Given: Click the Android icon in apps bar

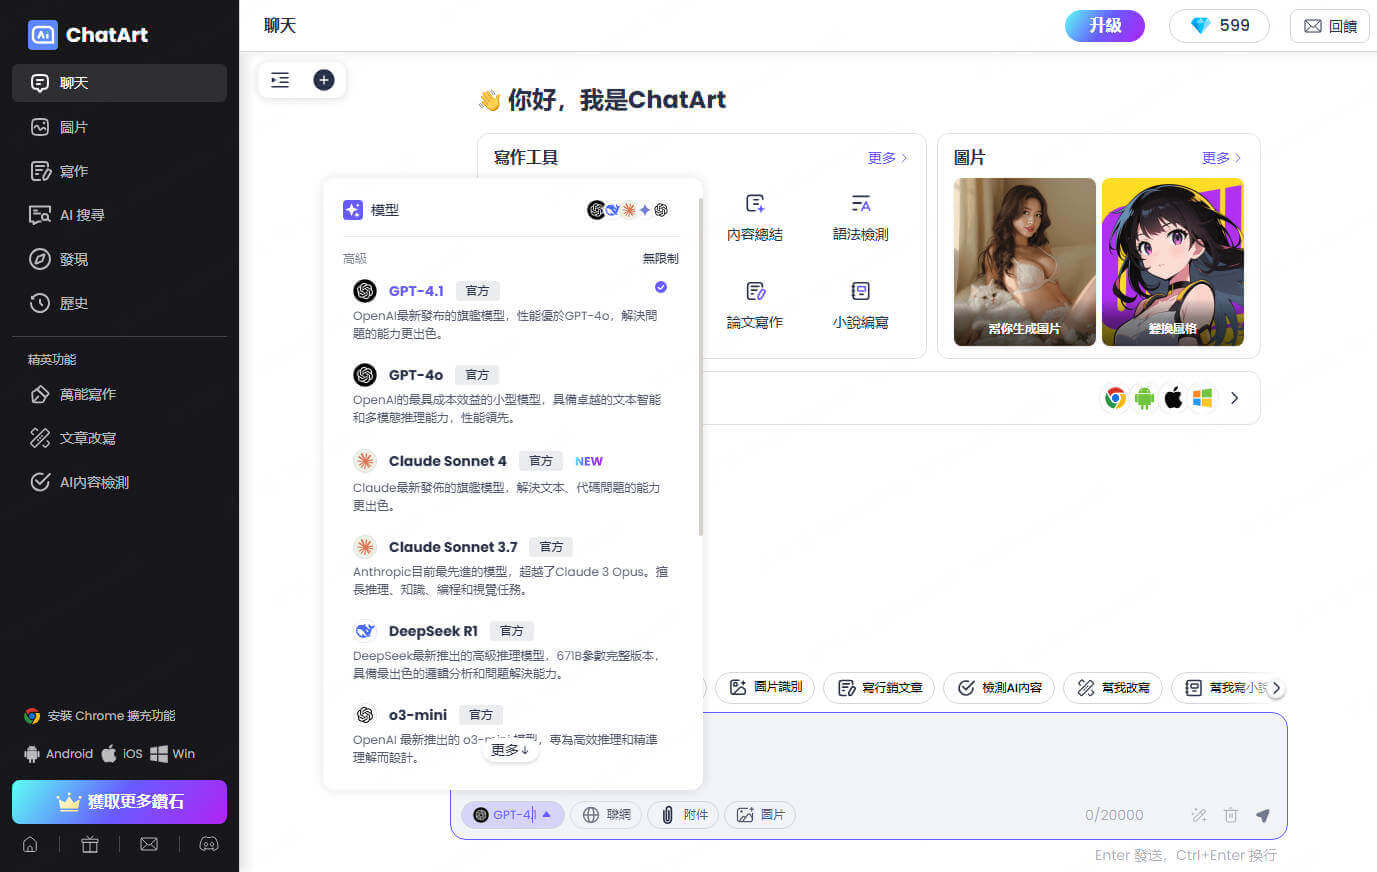Looking at the screenshot, I should (x=1144, y=398).
